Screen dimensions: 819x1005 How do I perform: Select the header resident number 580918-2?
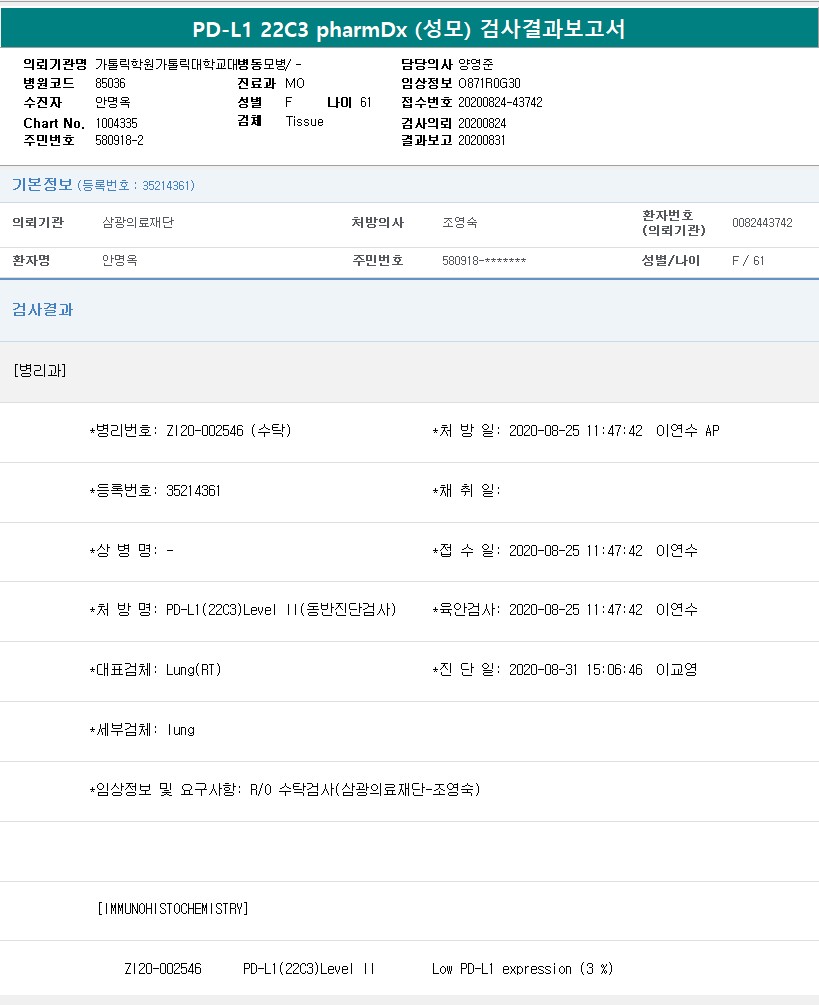tap(119, 140)
